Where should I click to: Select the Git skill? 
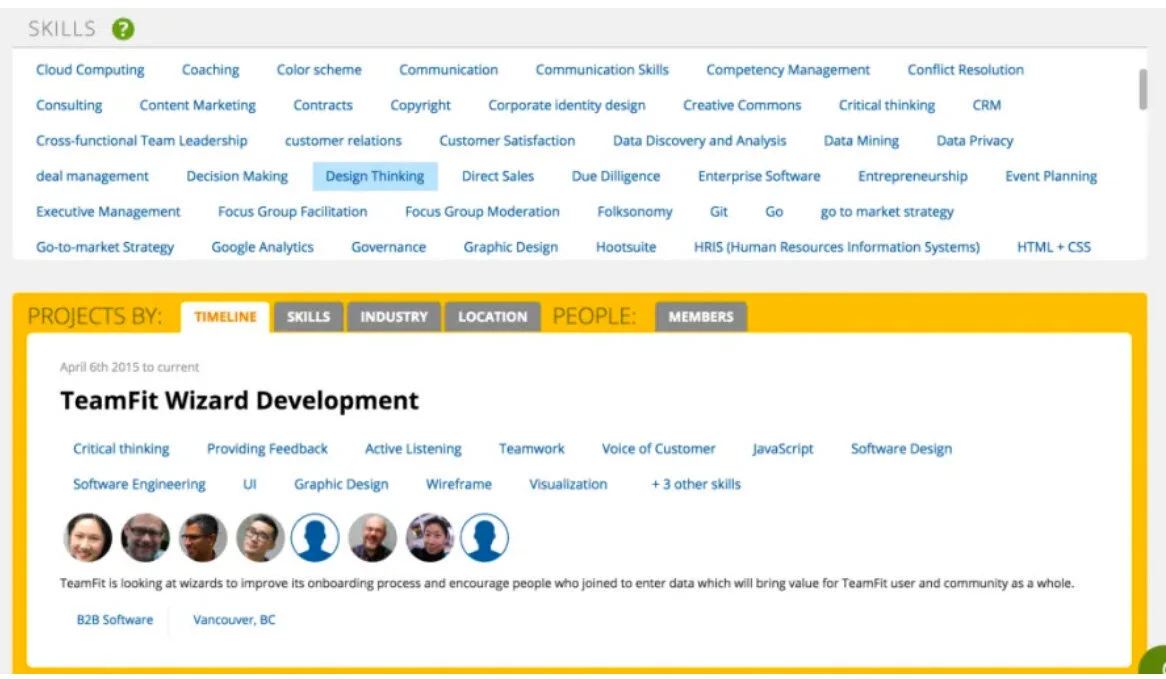(x=718, y=212)
